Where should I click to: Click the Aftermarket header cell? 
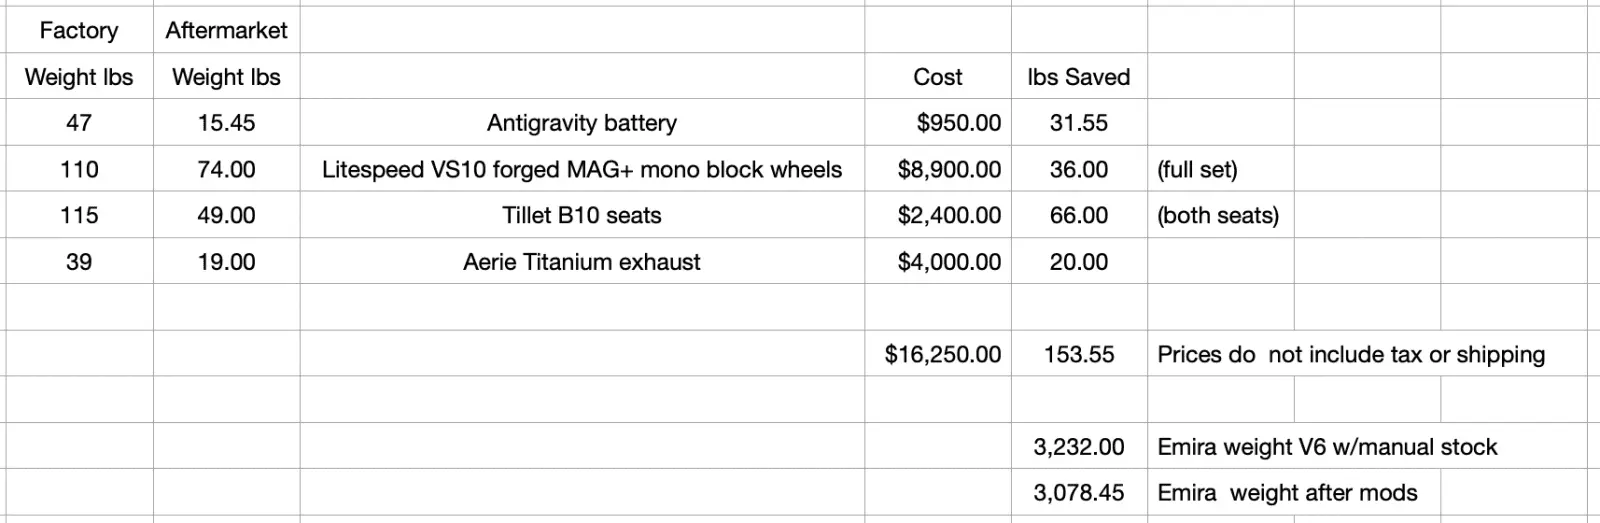point(226,31)
